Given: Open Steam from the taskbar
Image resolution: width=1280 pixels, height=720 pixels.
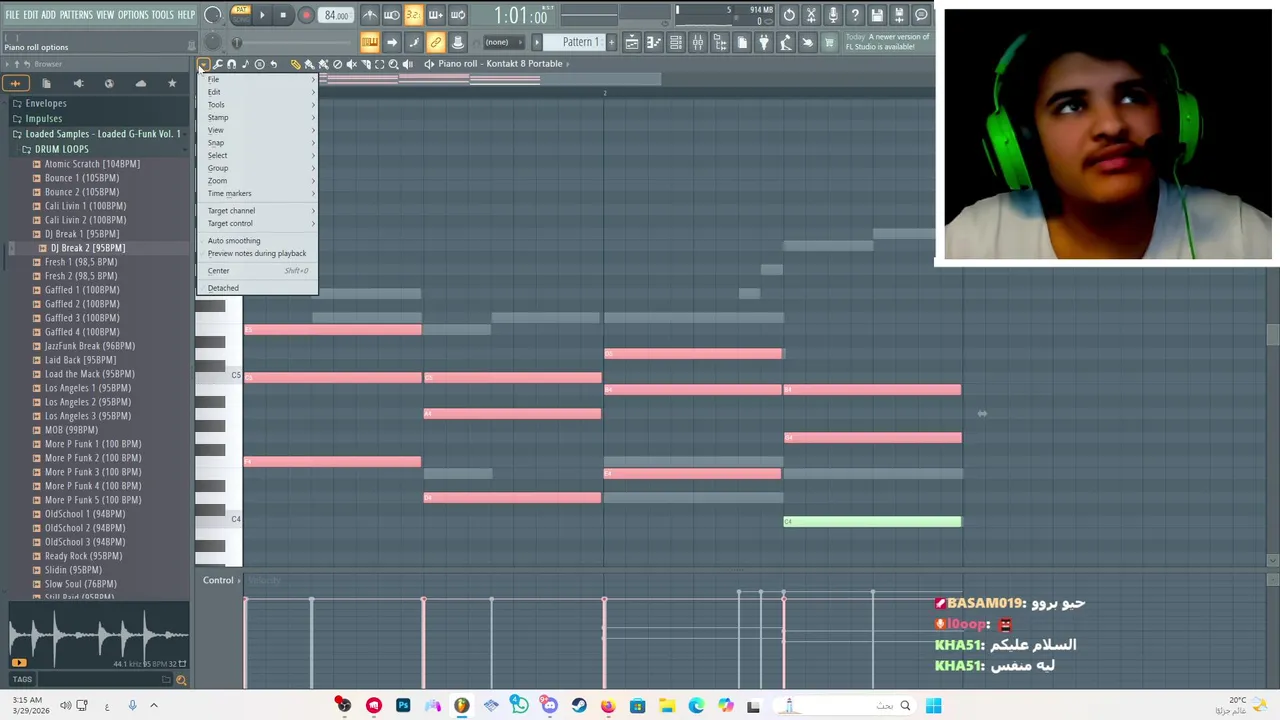Looking at the screenshot, I should click(x=579, y=706).
